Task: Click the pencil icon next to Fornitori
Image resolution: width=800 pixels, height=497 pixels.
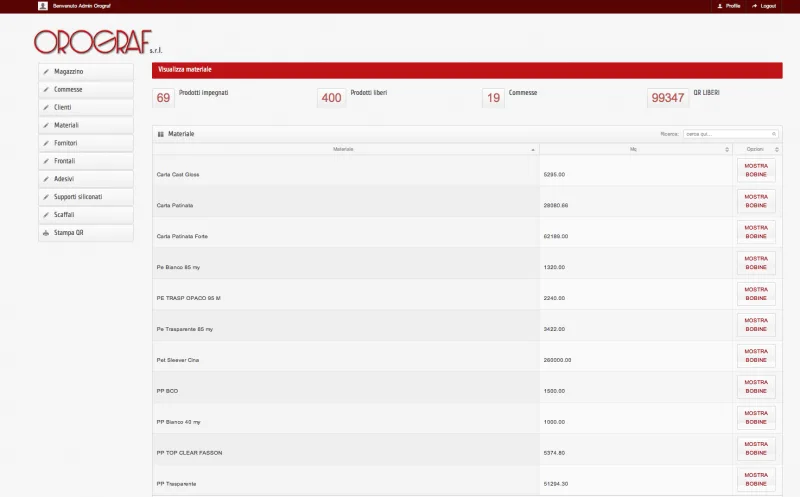Action: coord(46,143)
